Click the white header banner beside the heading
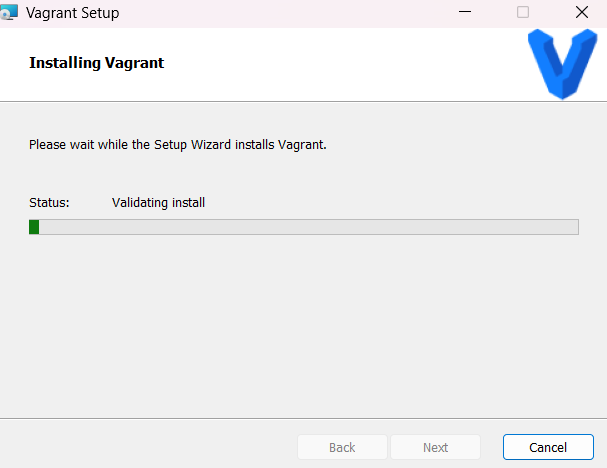Viewport: 607px width, 468px height. pyautogui.click(x=340, y=64)
